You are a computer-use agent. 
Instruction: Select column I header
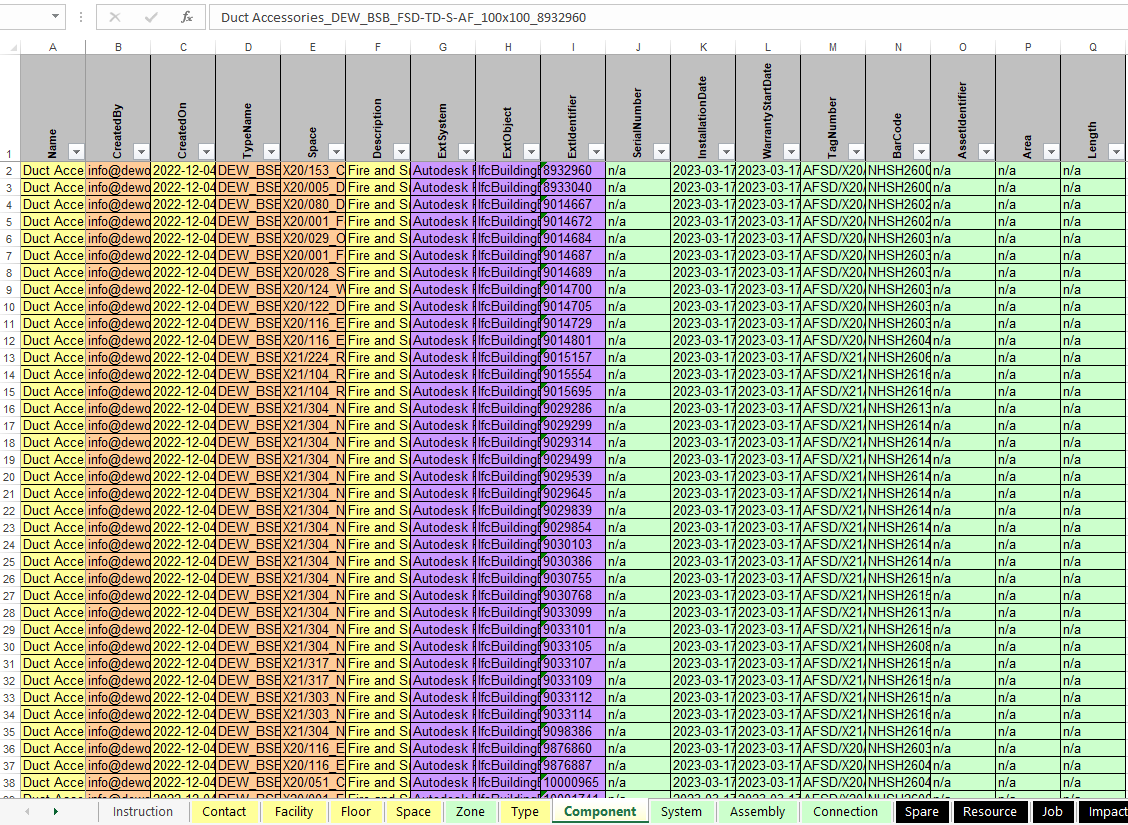[x=573, y=47]
